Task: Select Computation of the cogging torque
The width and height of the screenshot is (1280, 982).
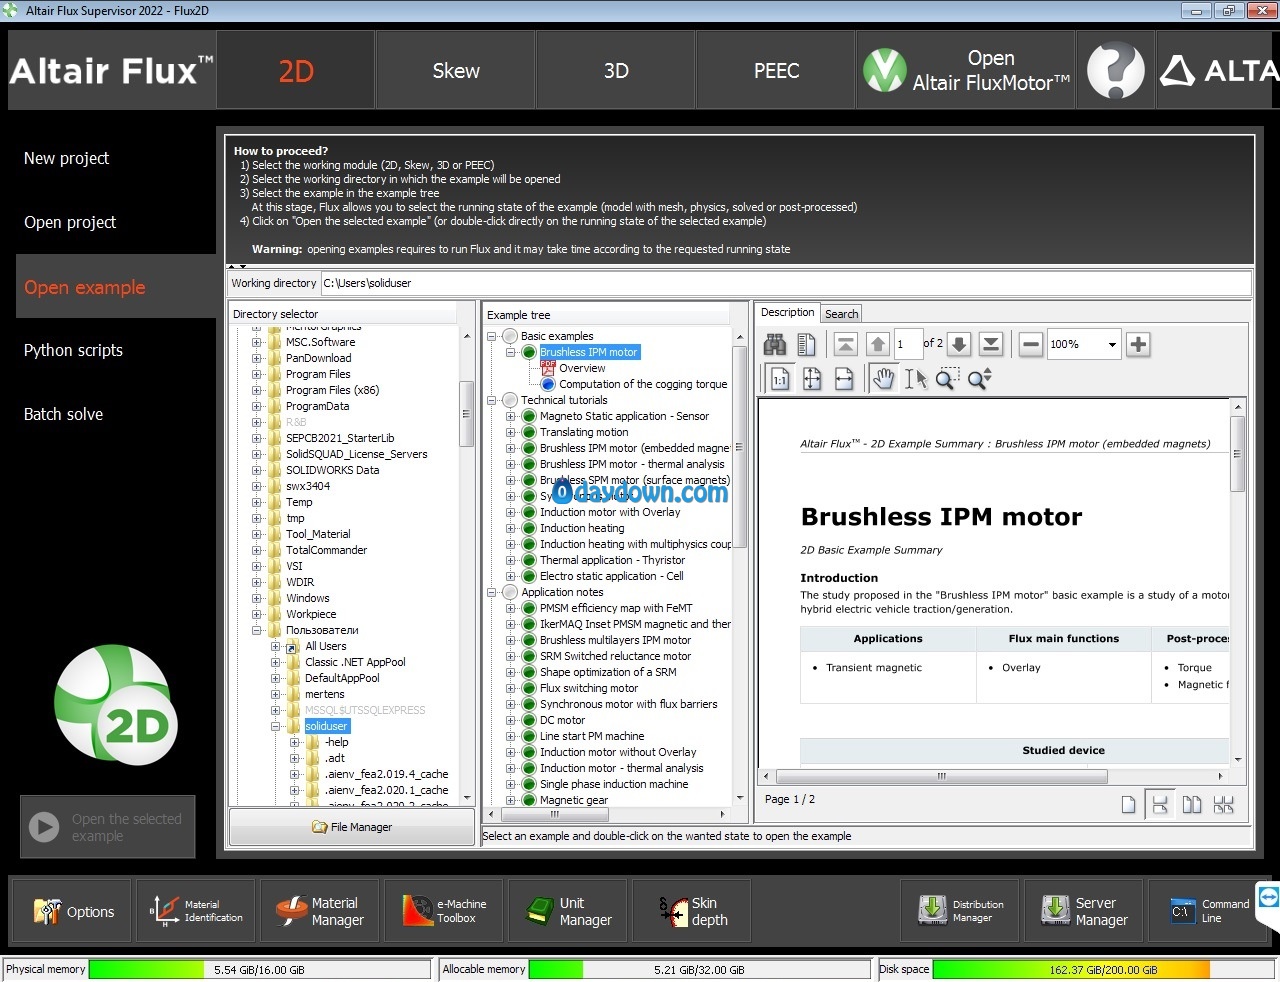Action: [x=643, y=384]
